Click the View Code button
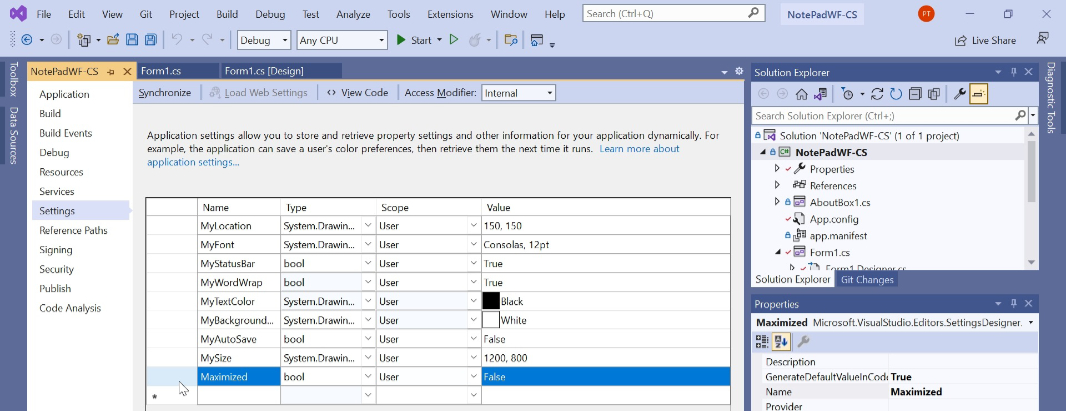 [357, 93]
